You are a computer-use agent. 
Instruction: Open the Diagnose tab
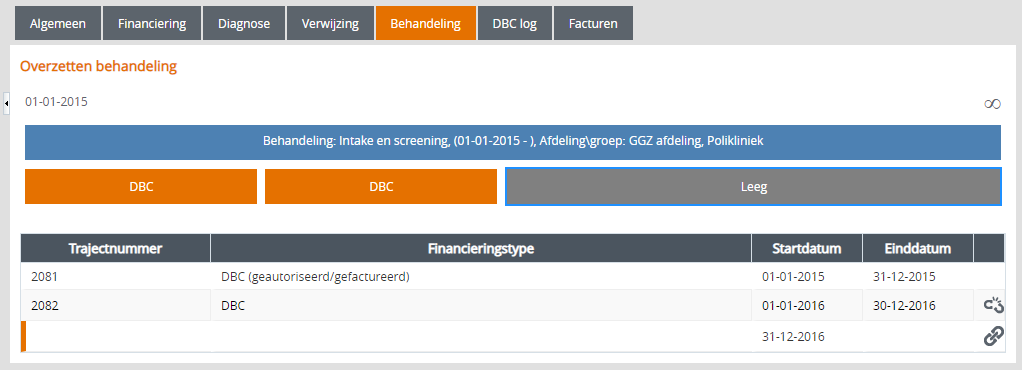244,23
